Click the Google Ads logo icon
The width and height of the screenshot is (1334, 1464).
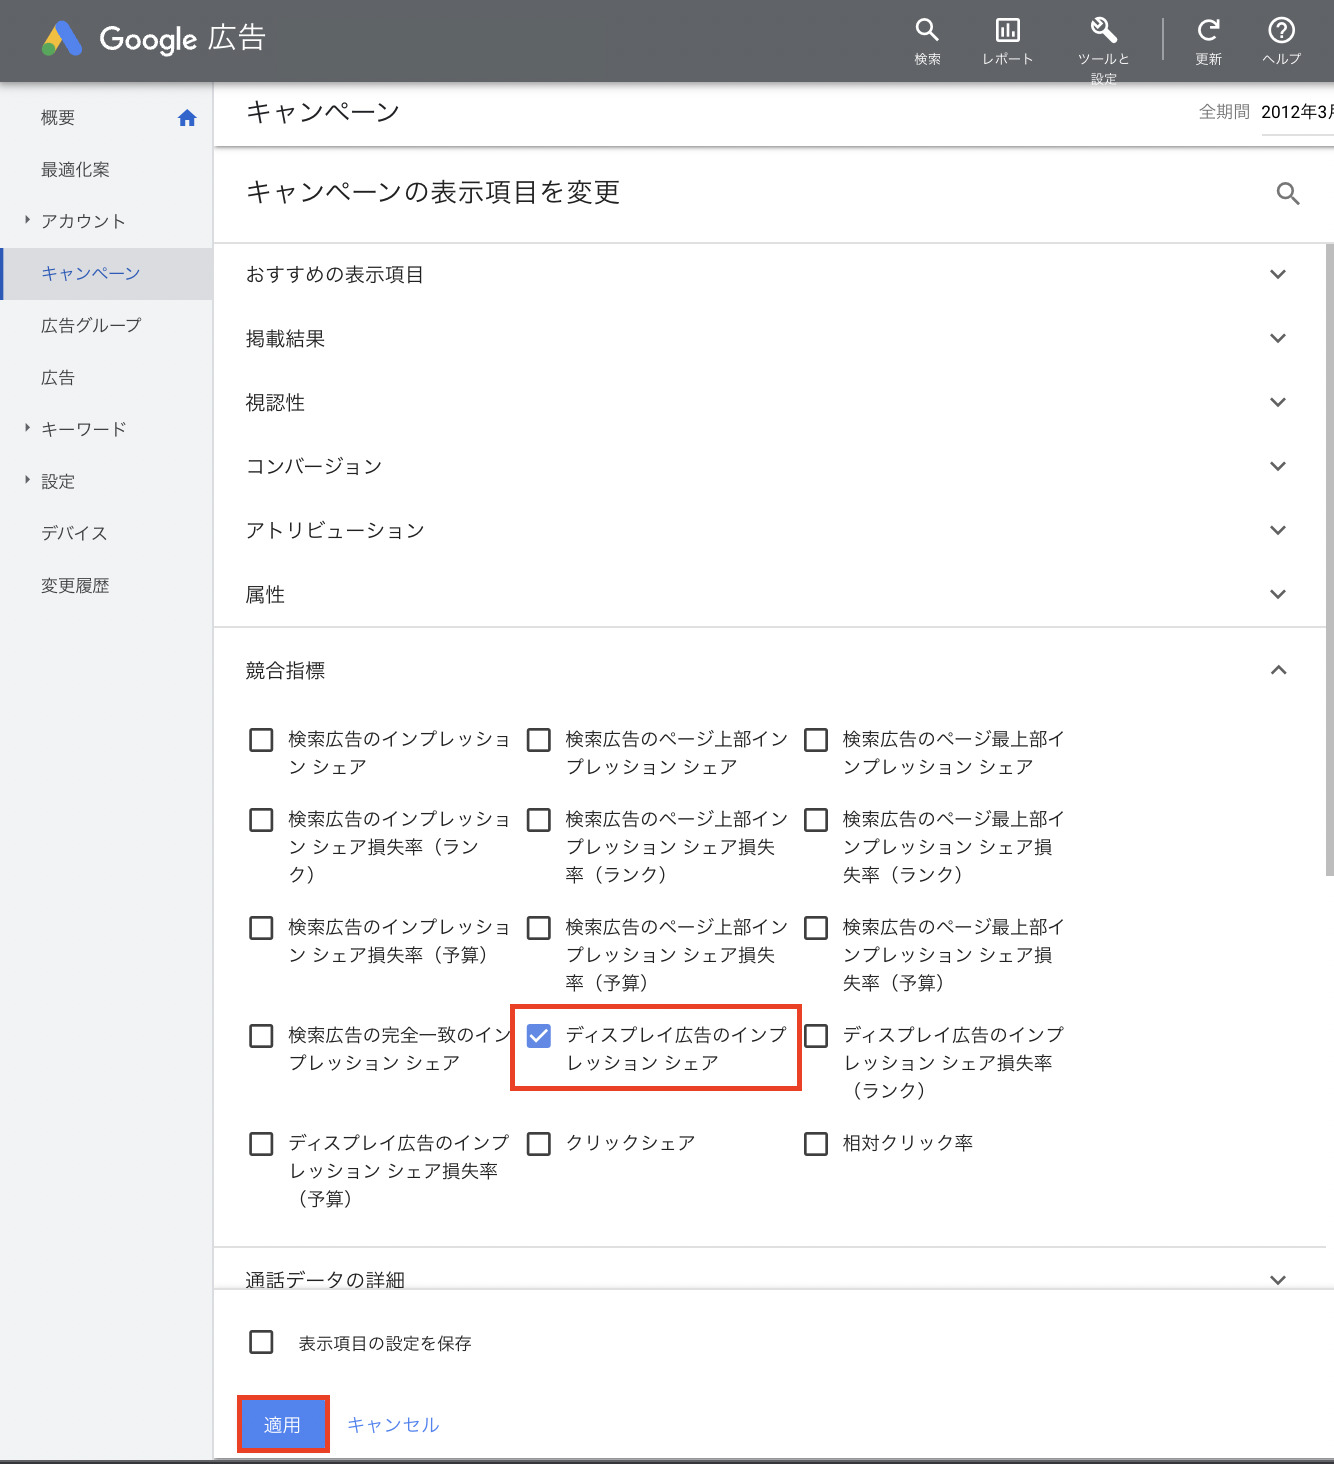tap(62, 39)
